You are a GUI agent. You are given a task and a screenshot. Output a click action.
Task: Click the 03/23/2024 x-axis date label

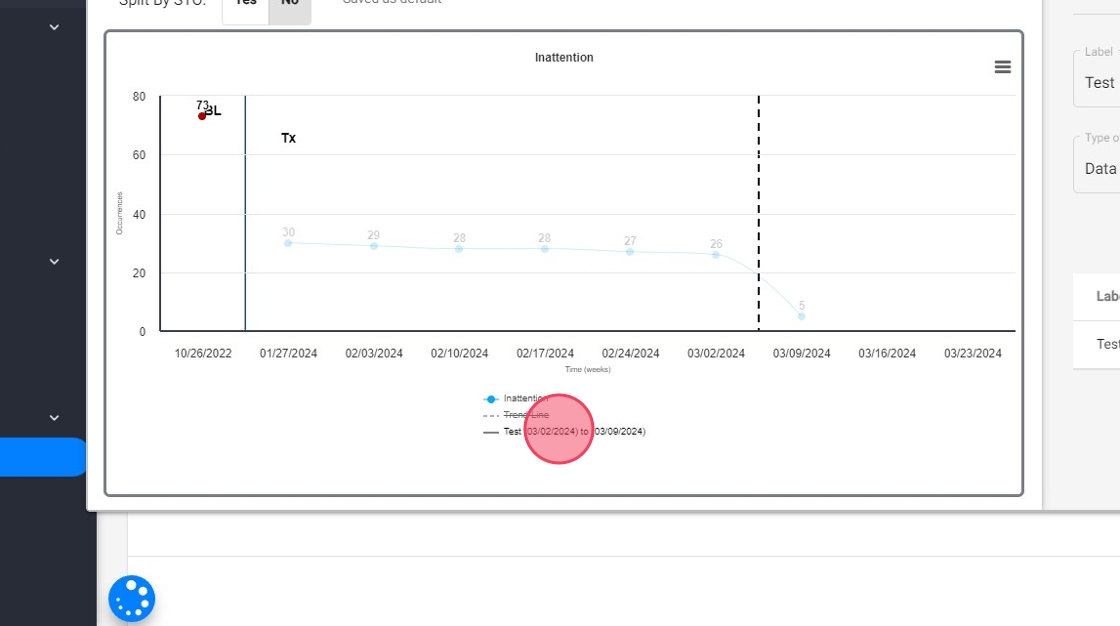tap(972, 353)
